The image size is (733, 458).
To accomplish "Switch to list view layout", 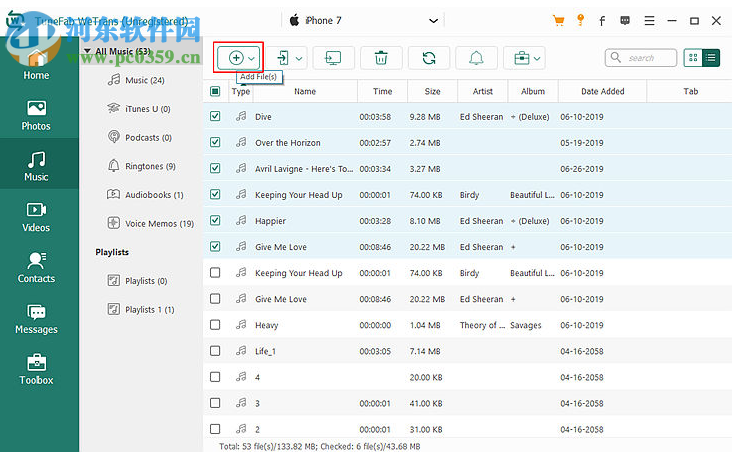I will click(711, 57).
